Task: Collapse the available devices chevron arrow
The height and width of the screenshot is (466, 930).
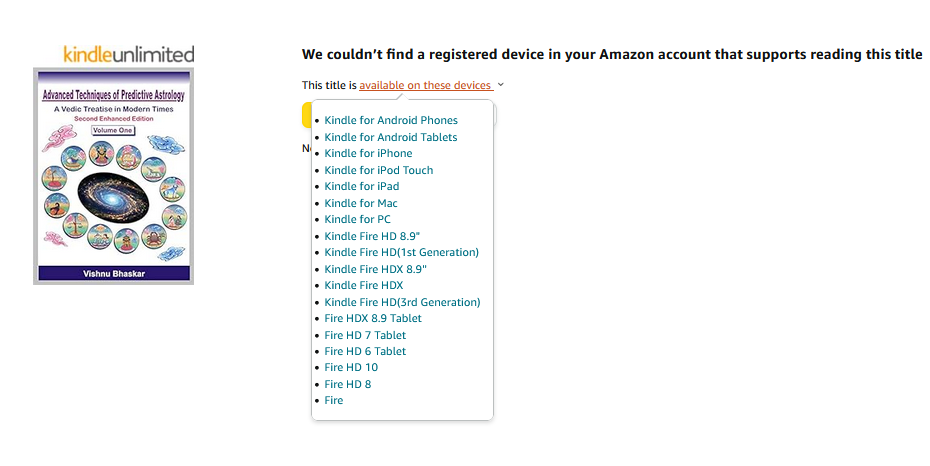Action: (501, 85)
